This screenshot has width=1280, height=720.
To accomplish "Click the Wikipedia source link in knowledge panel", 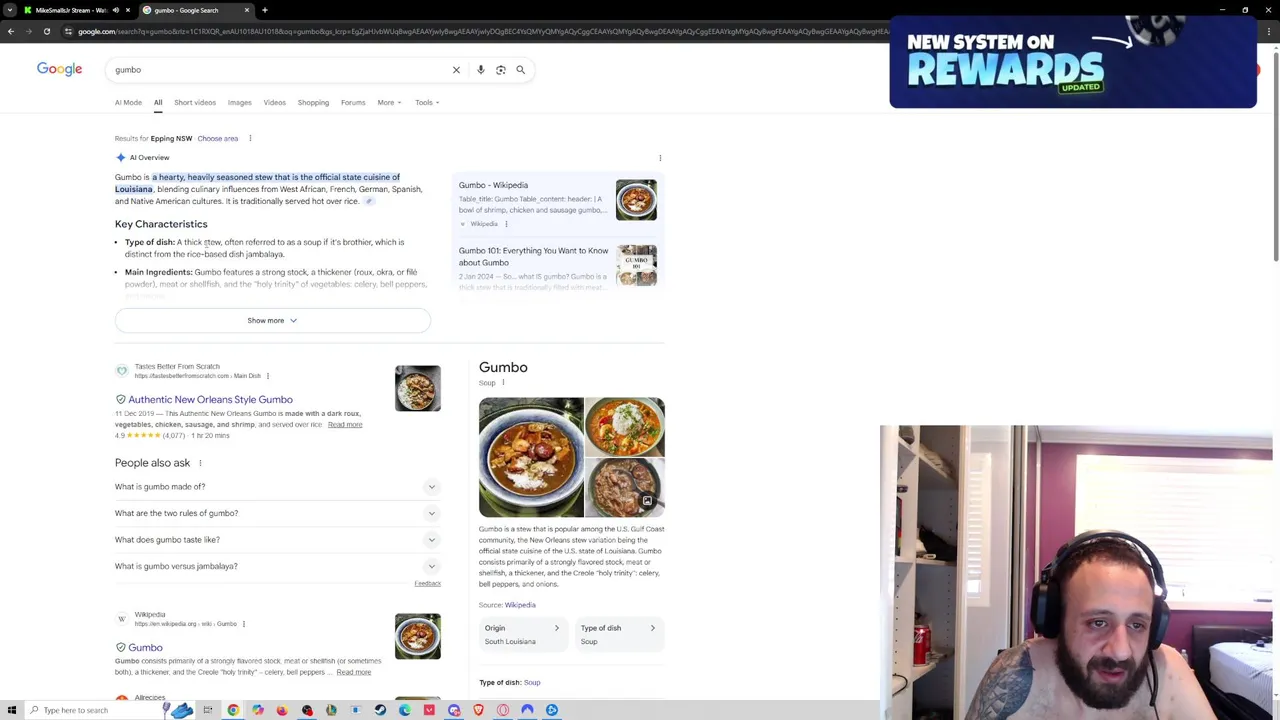I will coord(520,605).
